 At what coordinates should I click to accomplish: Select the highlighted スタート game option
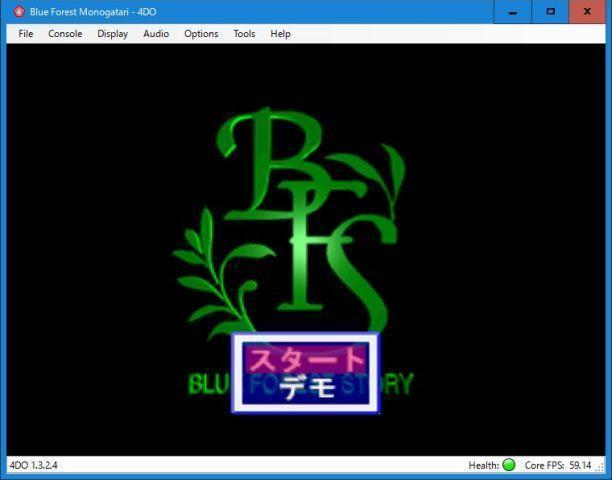point(306,359)
